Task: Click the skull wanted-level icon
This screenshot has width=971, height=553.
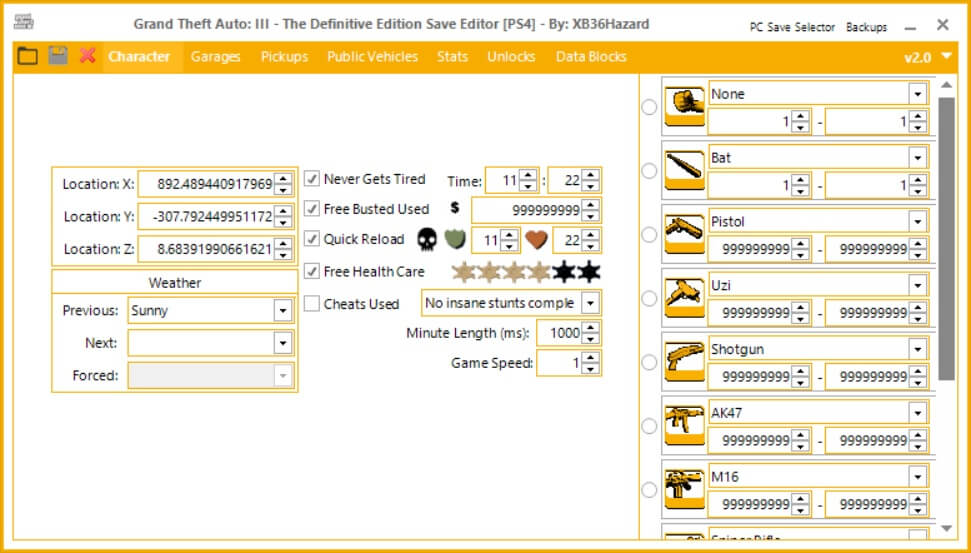Action: 427,240
